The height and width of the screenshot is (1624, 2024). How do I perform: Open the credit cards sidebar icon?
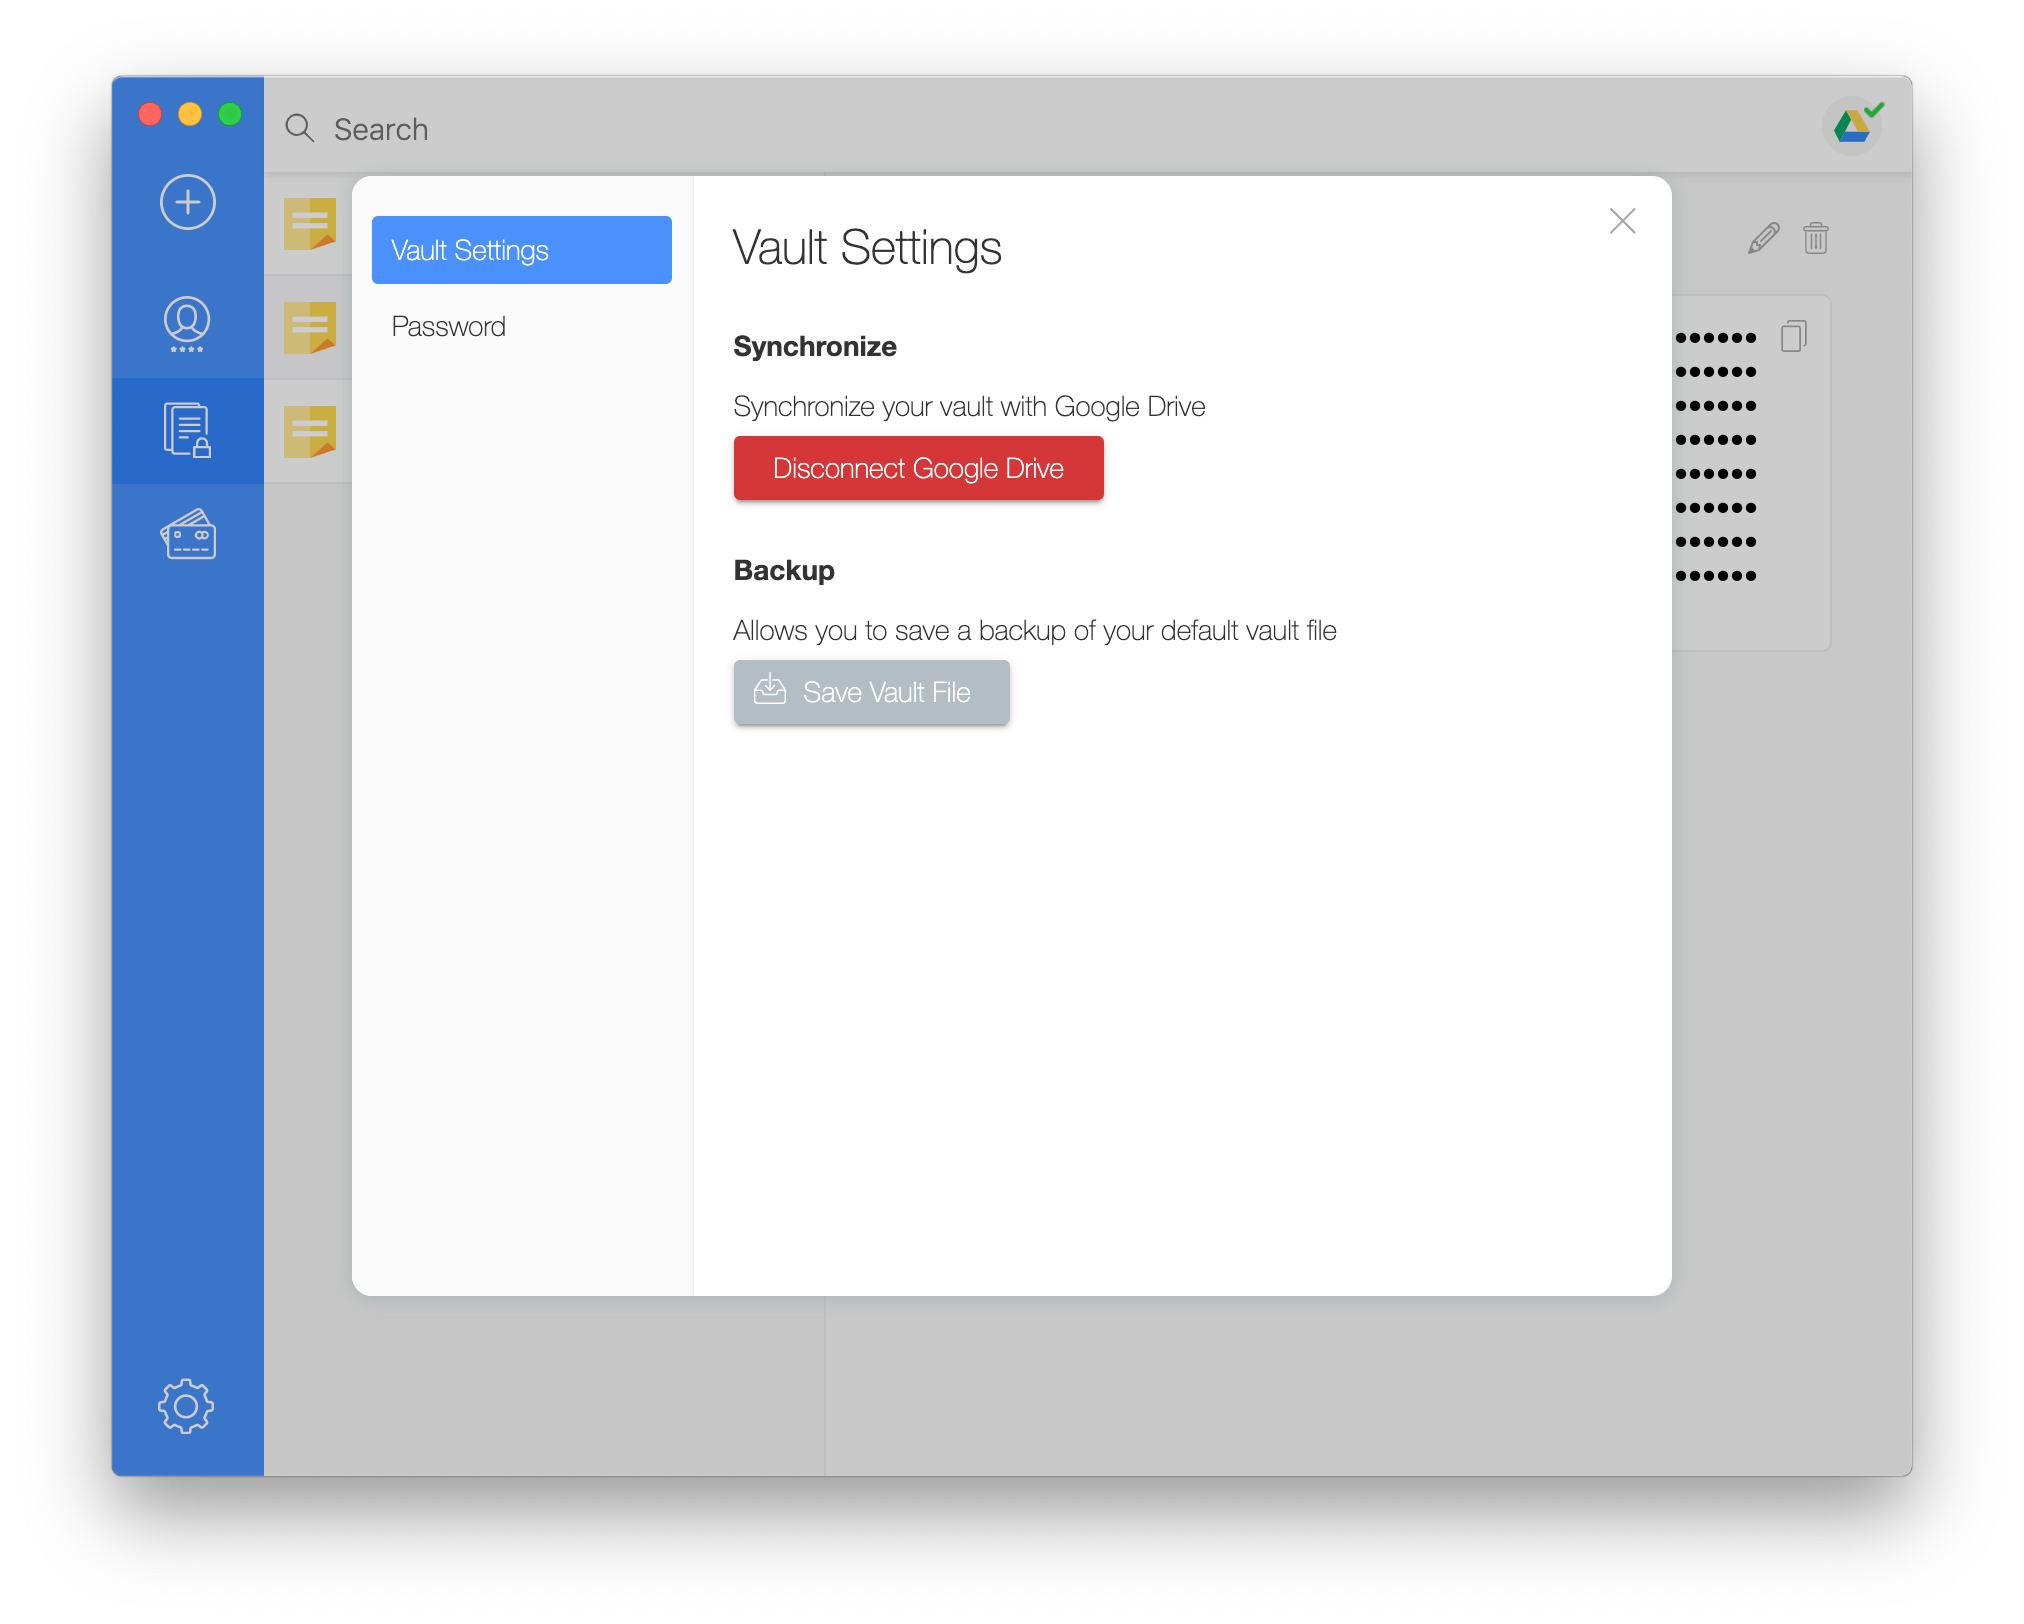pos(188,535)
